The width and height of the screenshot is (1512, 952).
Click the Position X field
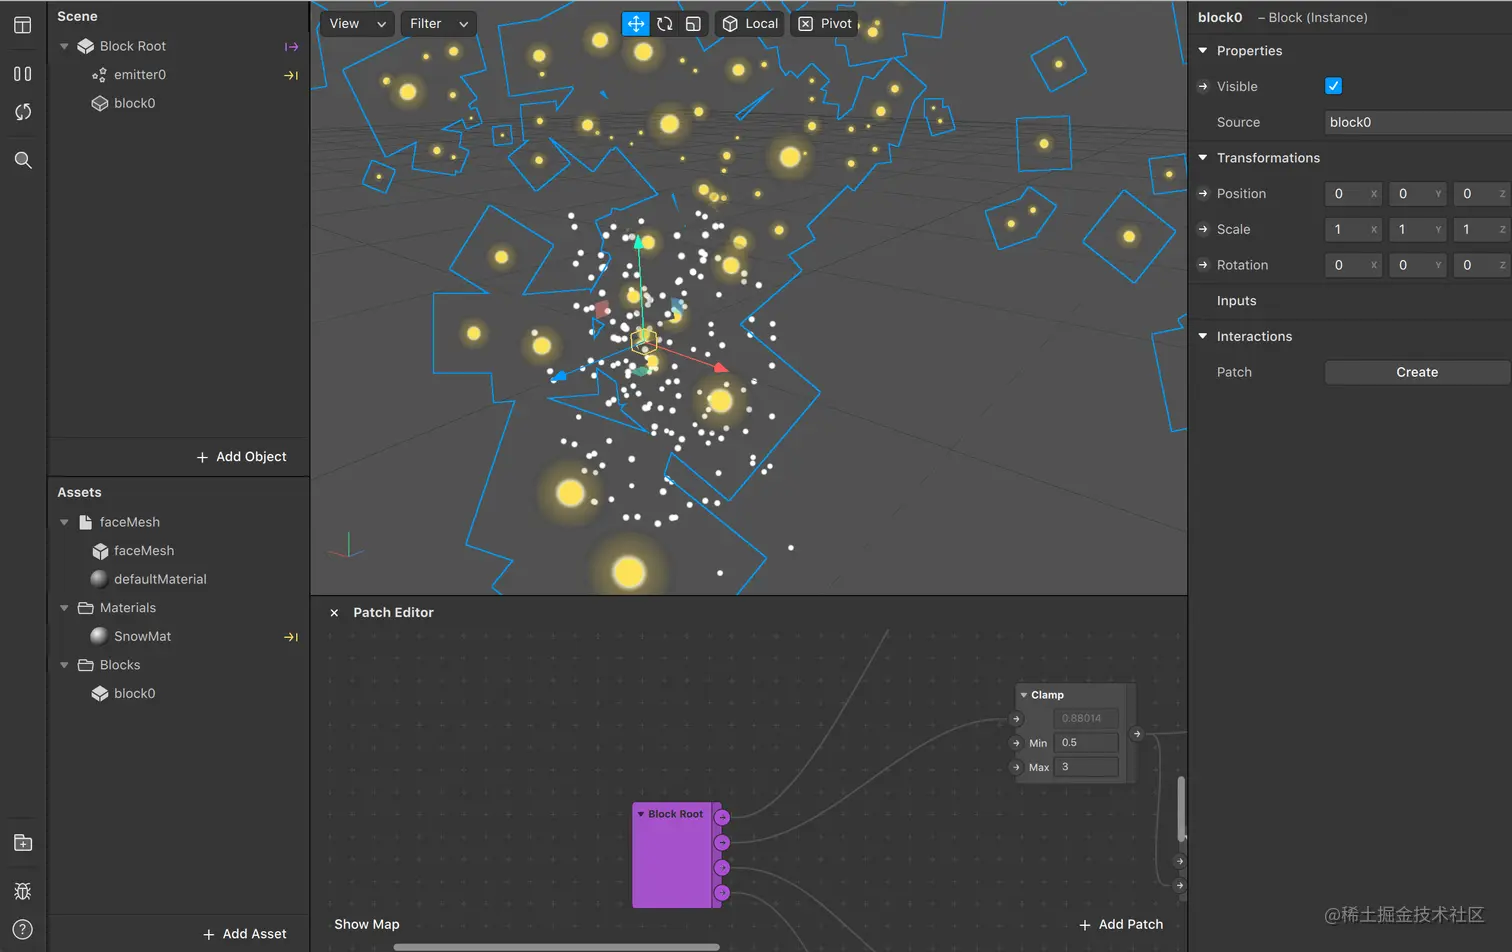[1353, 194]
